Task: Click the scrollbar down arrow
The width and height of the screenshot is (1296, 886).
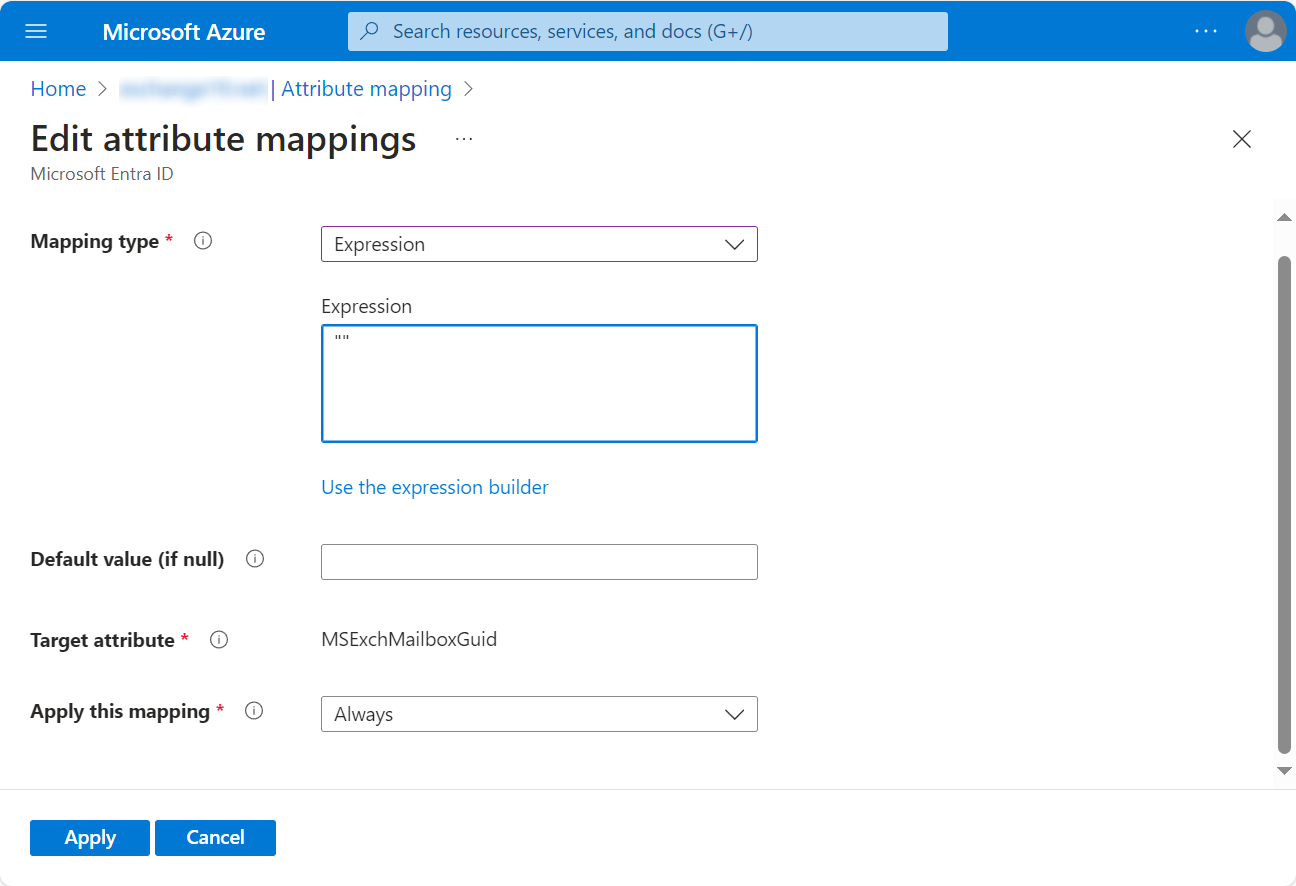Action: click(1284, 770)
